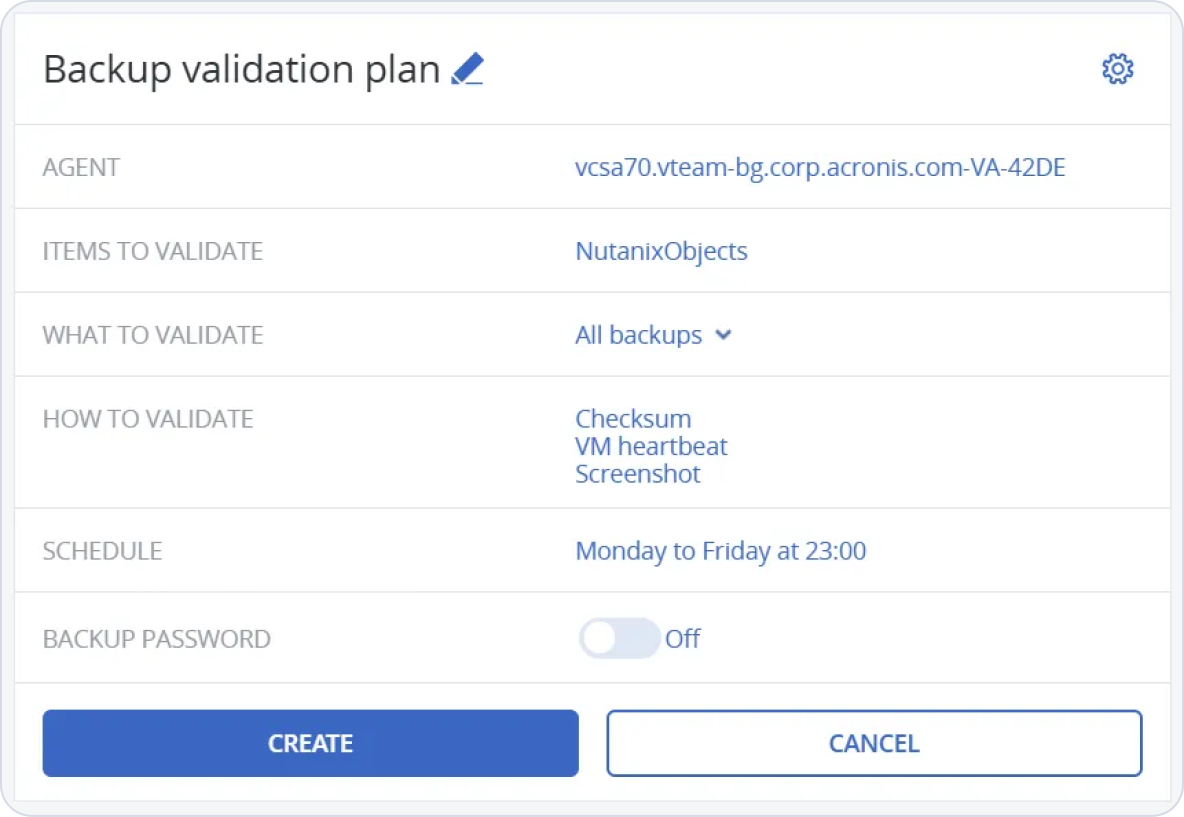Click the ITEMS TO VALIDATE row label
Screen dimensions: 1184x817
pyautogui.click(x=153, y=251)
